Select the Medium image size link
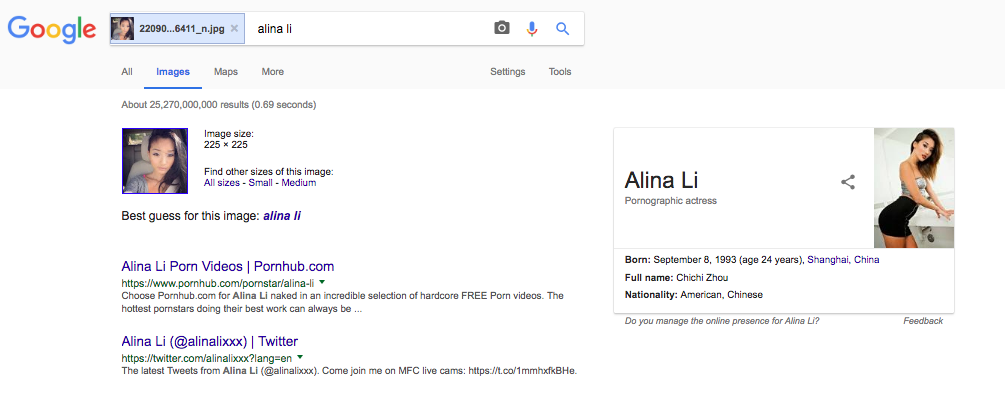The image size is (1005, 402). [x=299, y=183]
